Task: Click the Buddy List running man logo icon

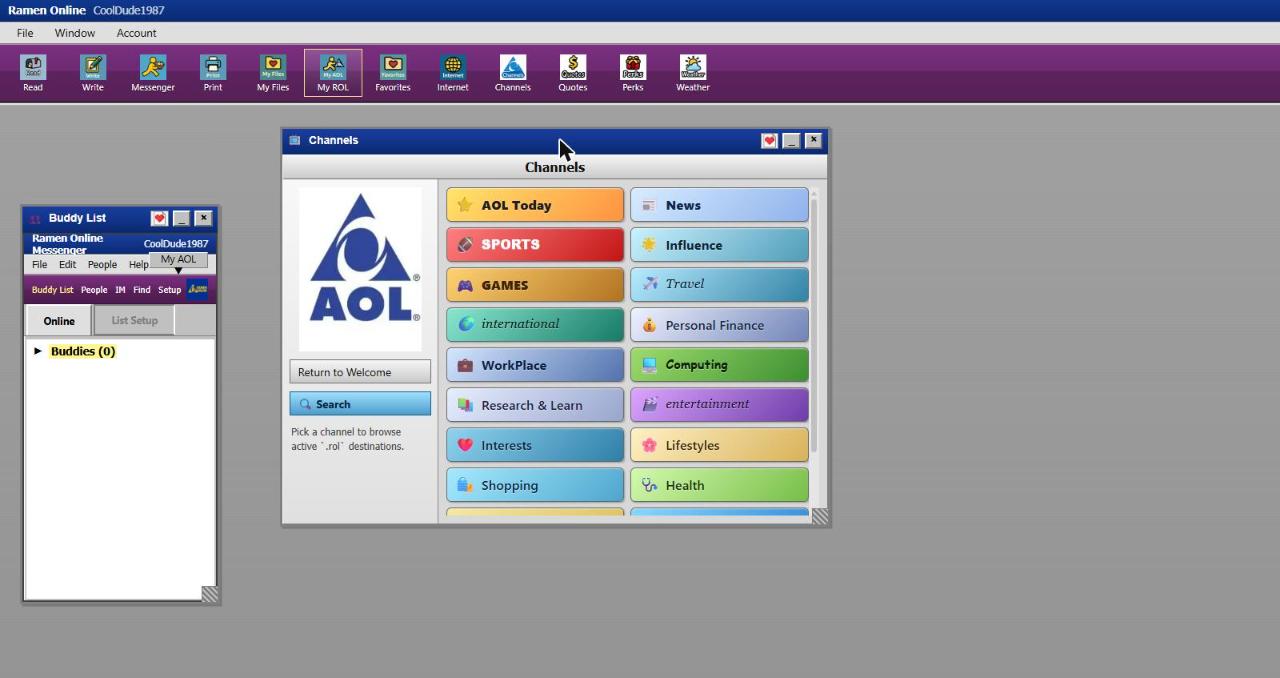Action: pyautogui.click(x=198, y=289)
